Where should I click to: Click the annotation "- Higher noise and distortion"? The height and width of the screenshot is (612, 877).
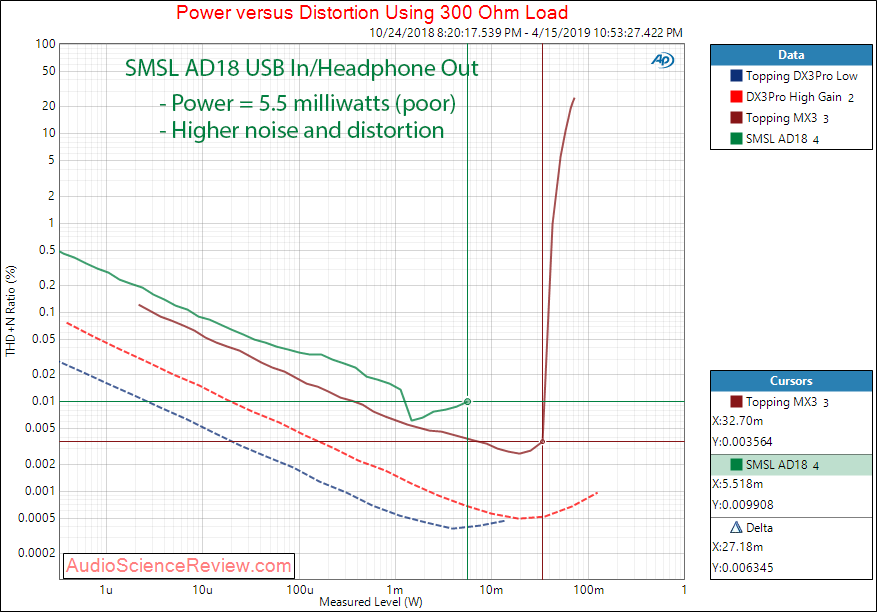pyautogui.click(x=302, y=130)
